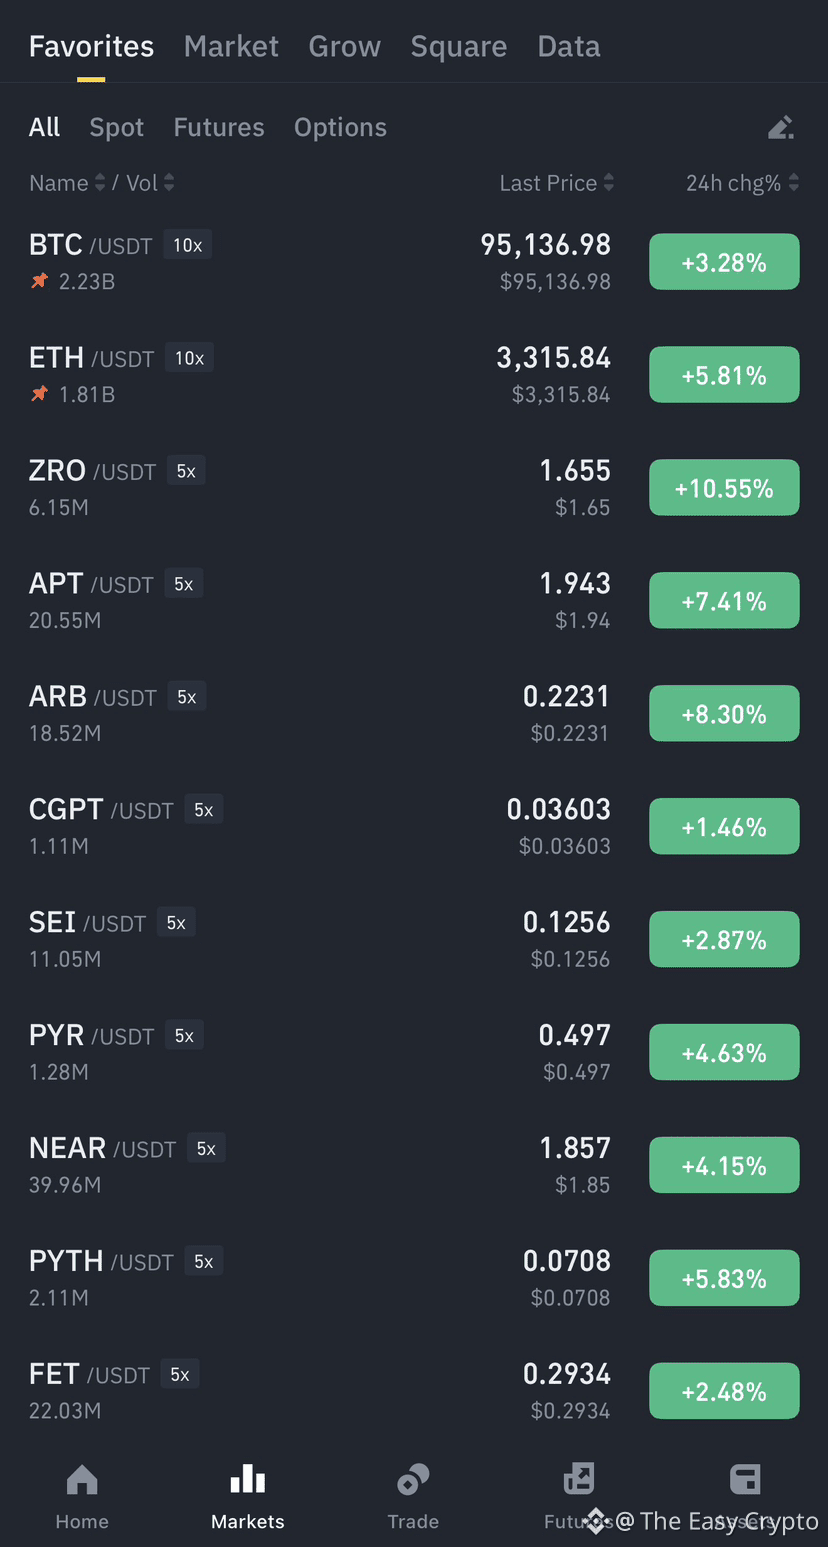
Task: Filter favorites by Spot
Action: [x=117, y=127]
